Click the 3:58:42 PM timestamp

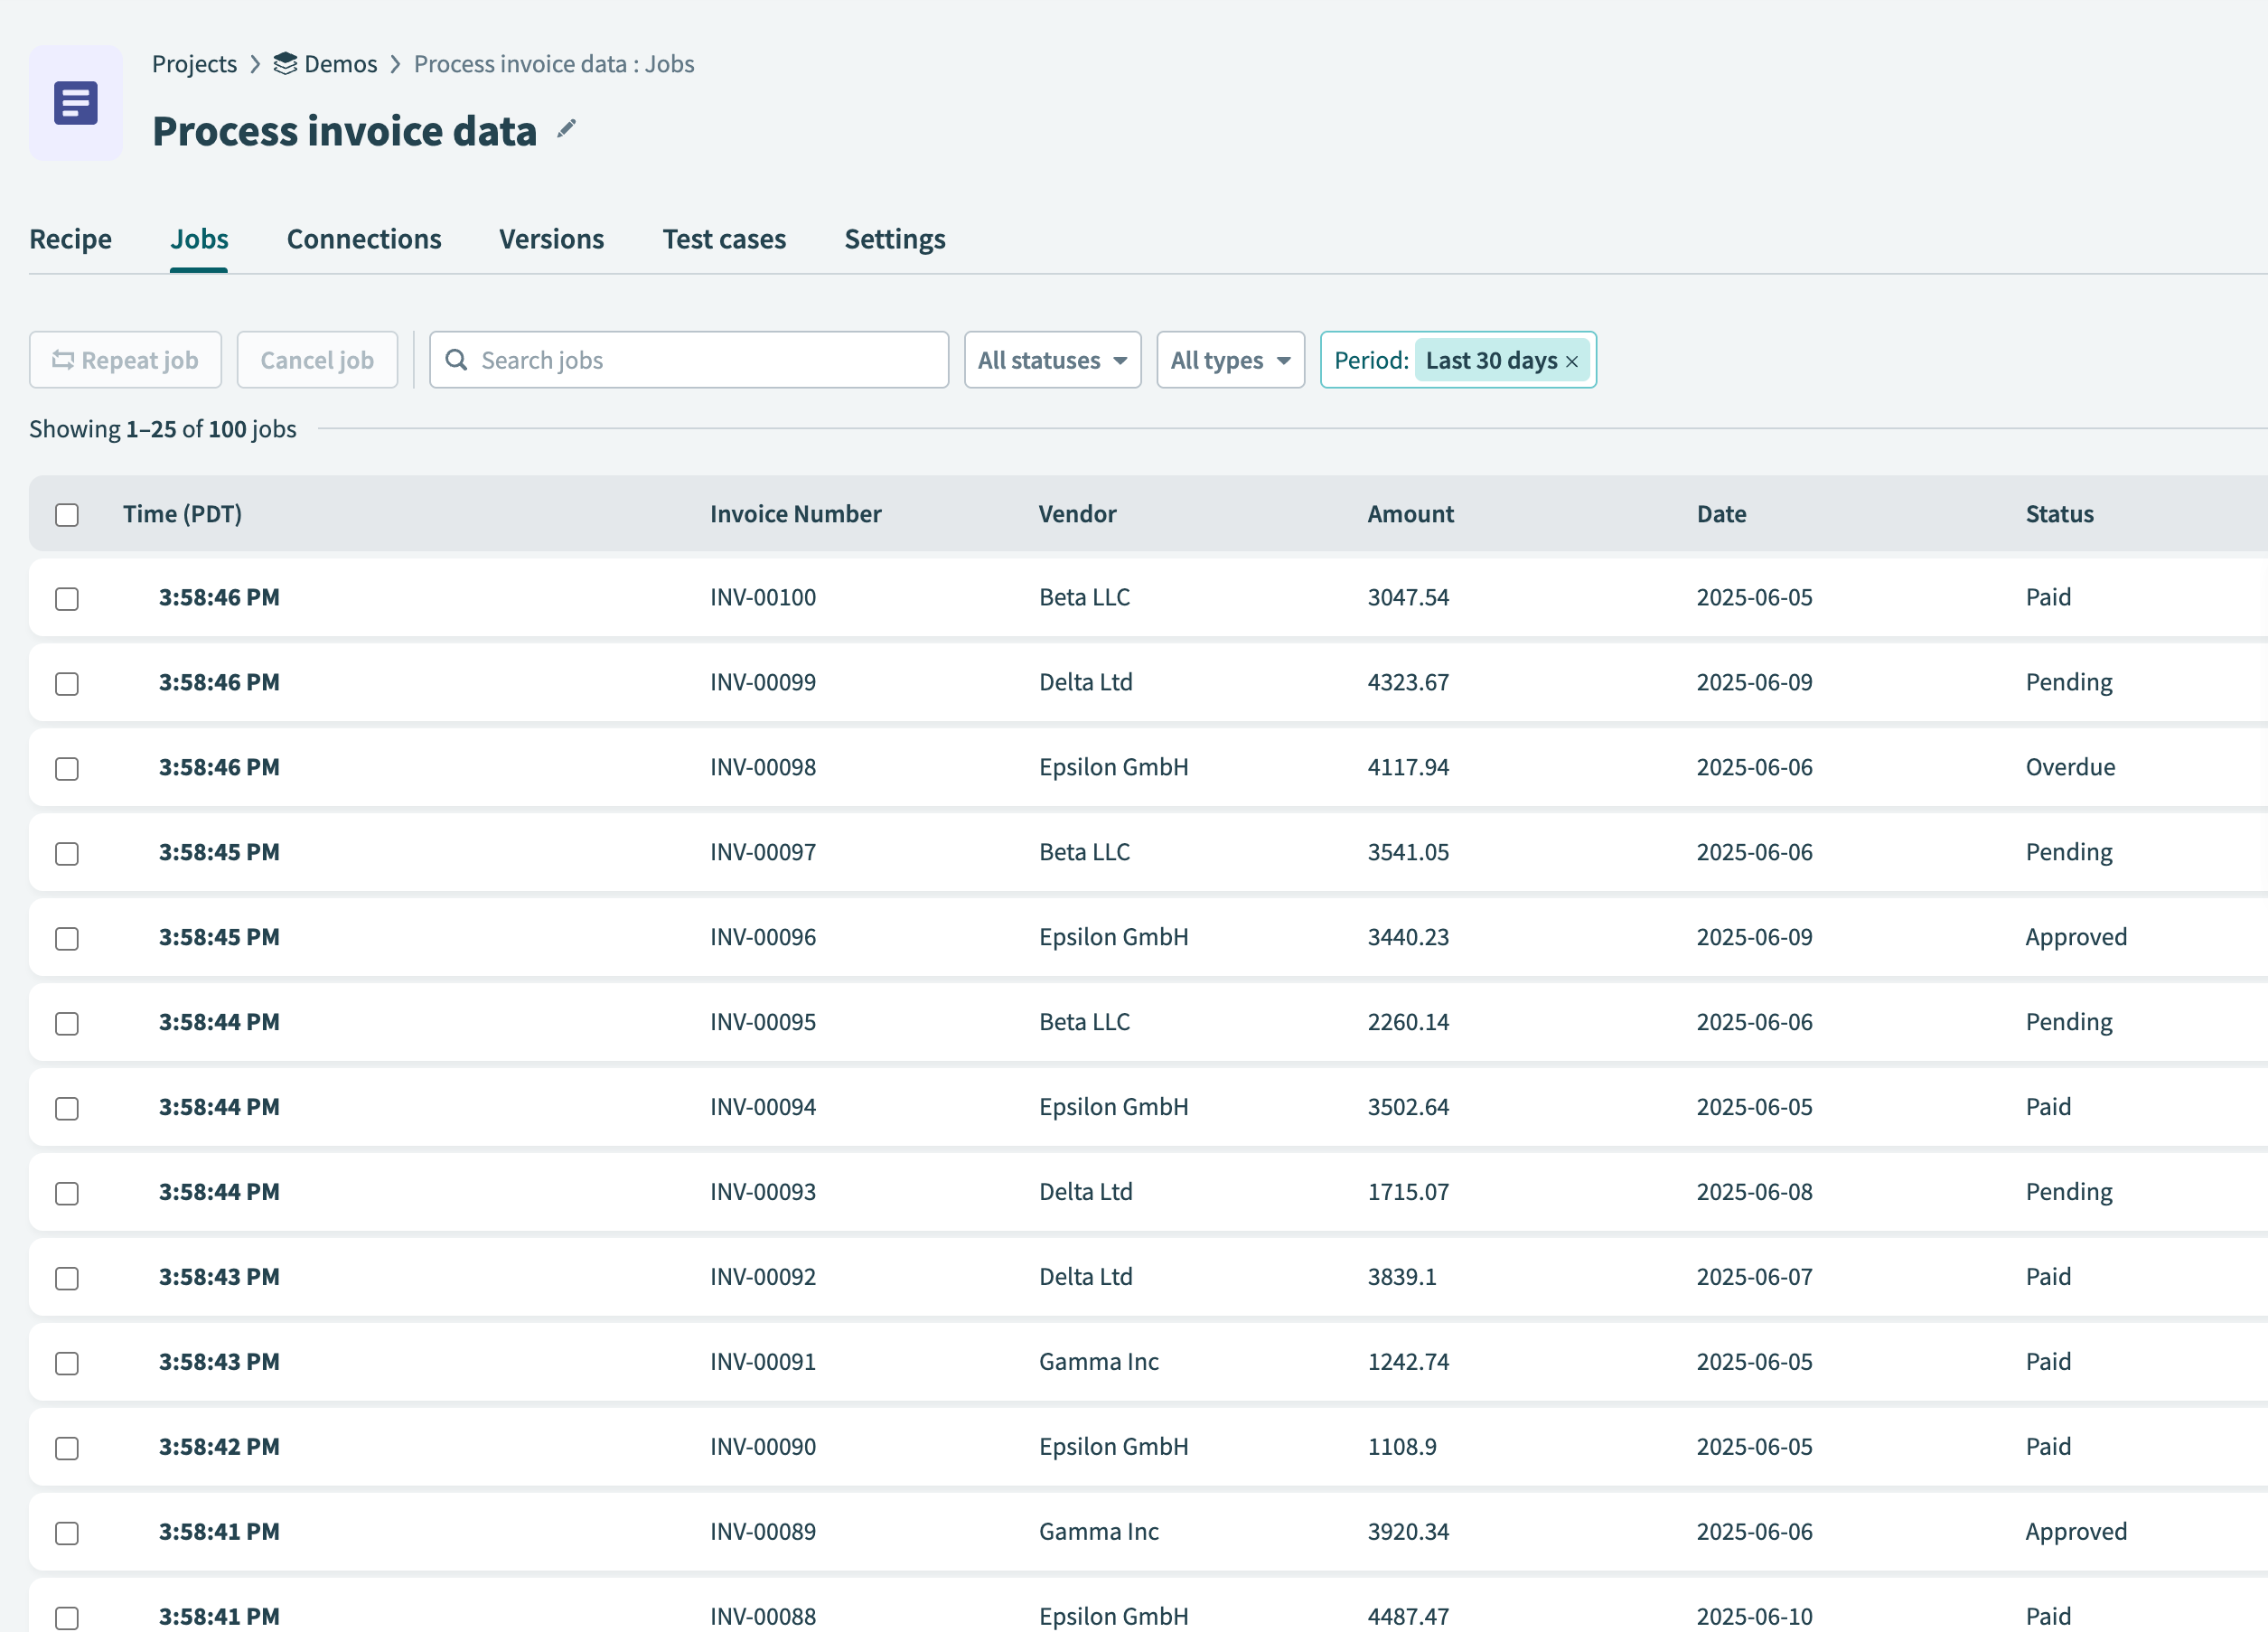[219, 1447]
